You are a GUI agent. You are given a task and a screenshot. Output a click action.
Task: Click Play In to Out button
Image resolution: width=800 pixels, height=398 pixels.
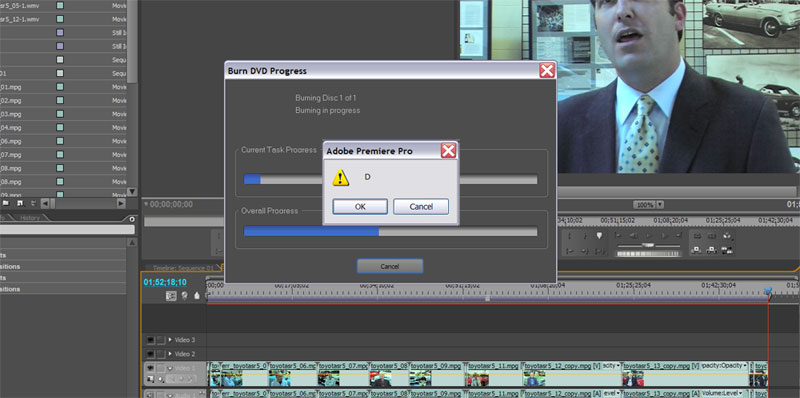[x=601, y=251]
